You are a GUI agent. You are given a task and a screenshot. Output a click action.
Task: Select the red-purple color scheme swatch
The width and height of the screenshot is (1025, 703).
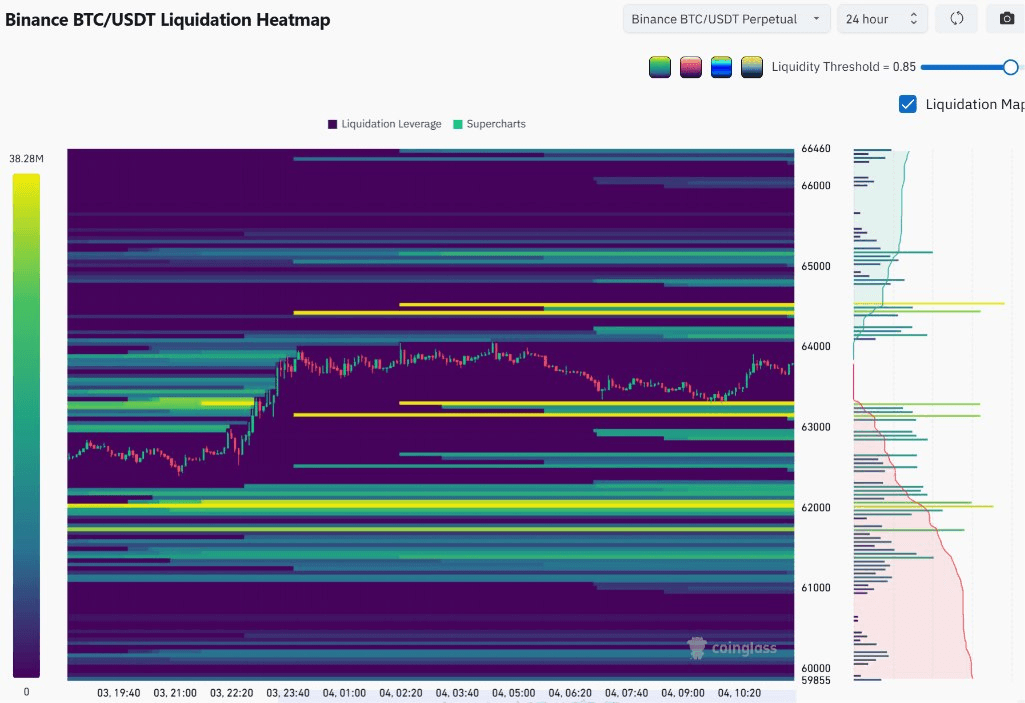point(690,67)
